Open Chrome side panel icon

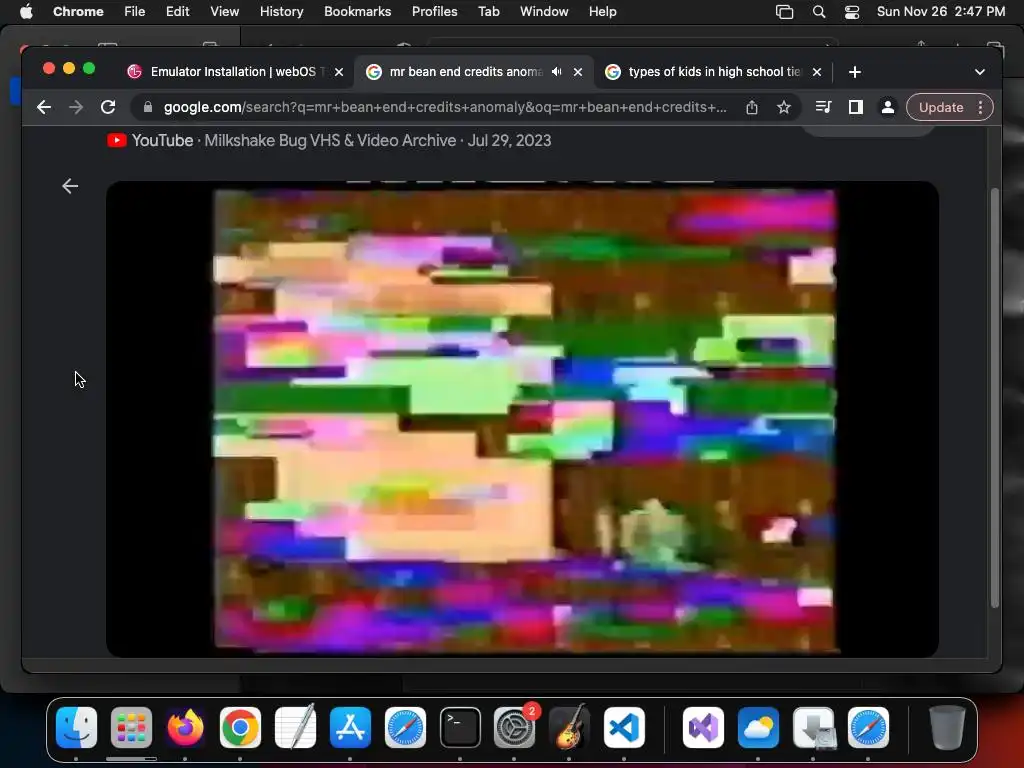[x=856, y=107]
